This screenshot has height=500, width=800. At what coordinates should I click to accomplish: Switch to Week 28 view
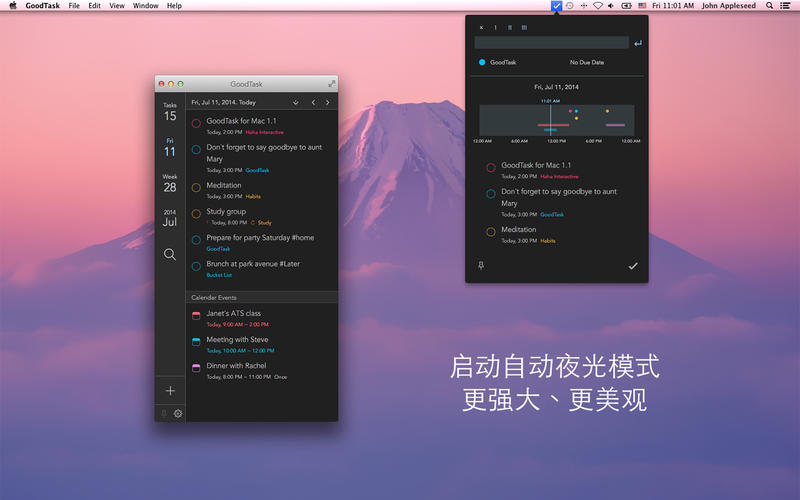pyautogui.click(x=170, y=184)
